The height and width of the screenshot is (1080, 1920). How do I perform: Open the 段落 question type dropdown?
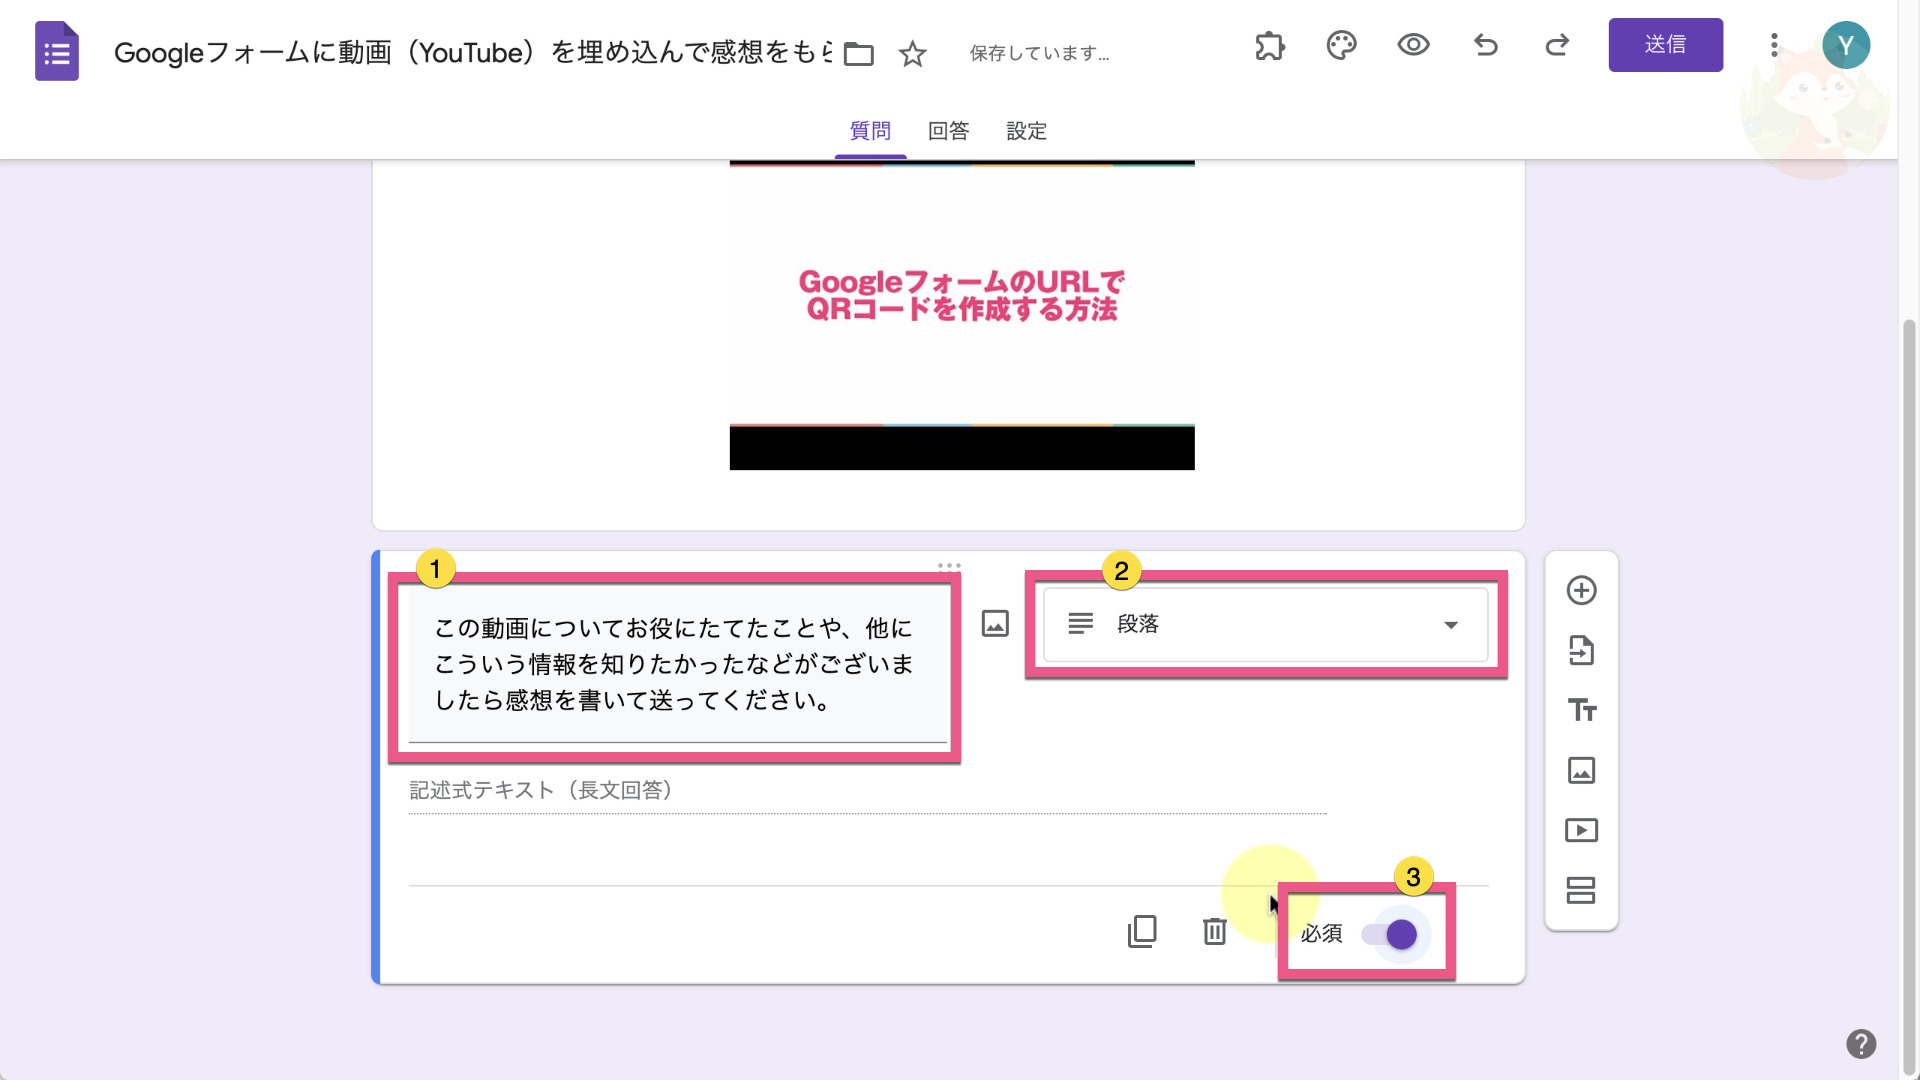click(1265, 625)
